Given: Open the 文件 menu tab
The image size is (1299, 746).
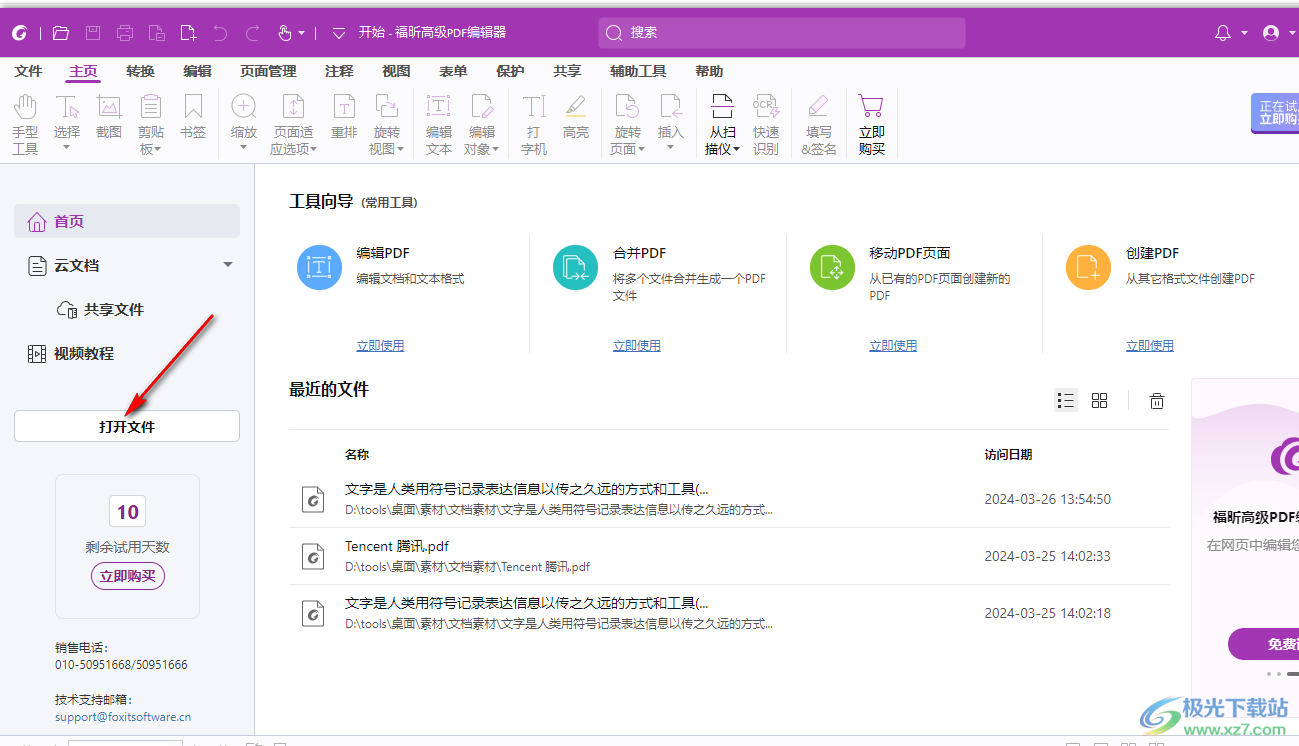Looking at the screenshot, I should (x=29, y=71).
